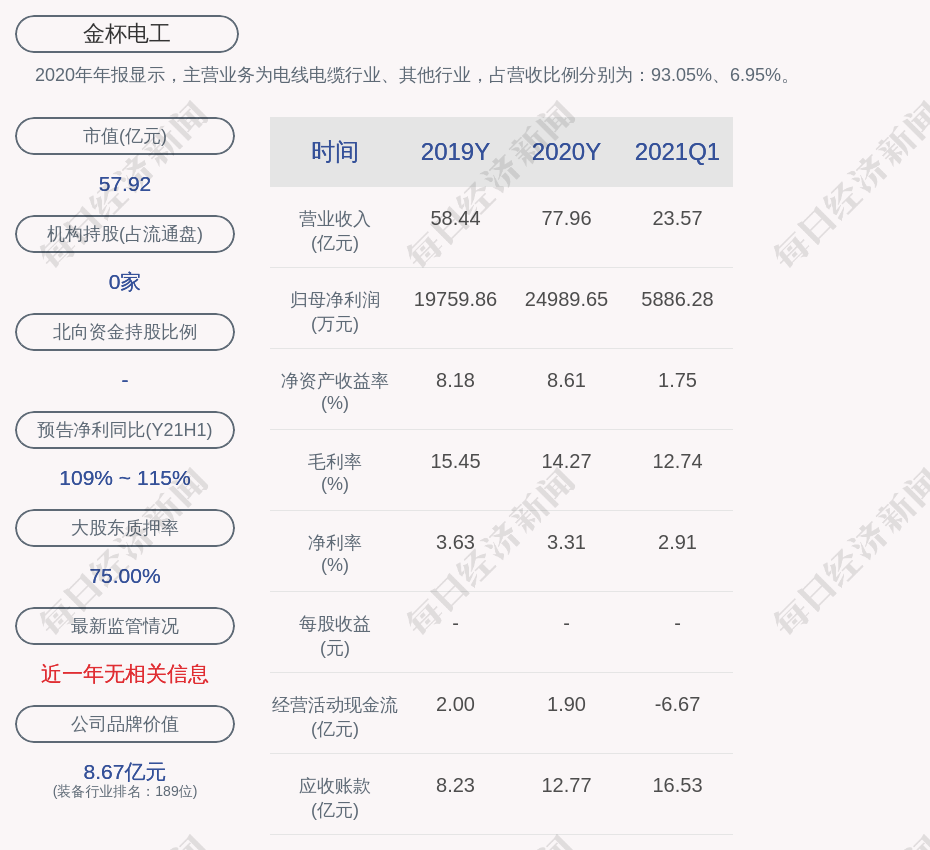Click the -6.67 cash flow cell
Screen dimensions: 930x850
[677, 704]
